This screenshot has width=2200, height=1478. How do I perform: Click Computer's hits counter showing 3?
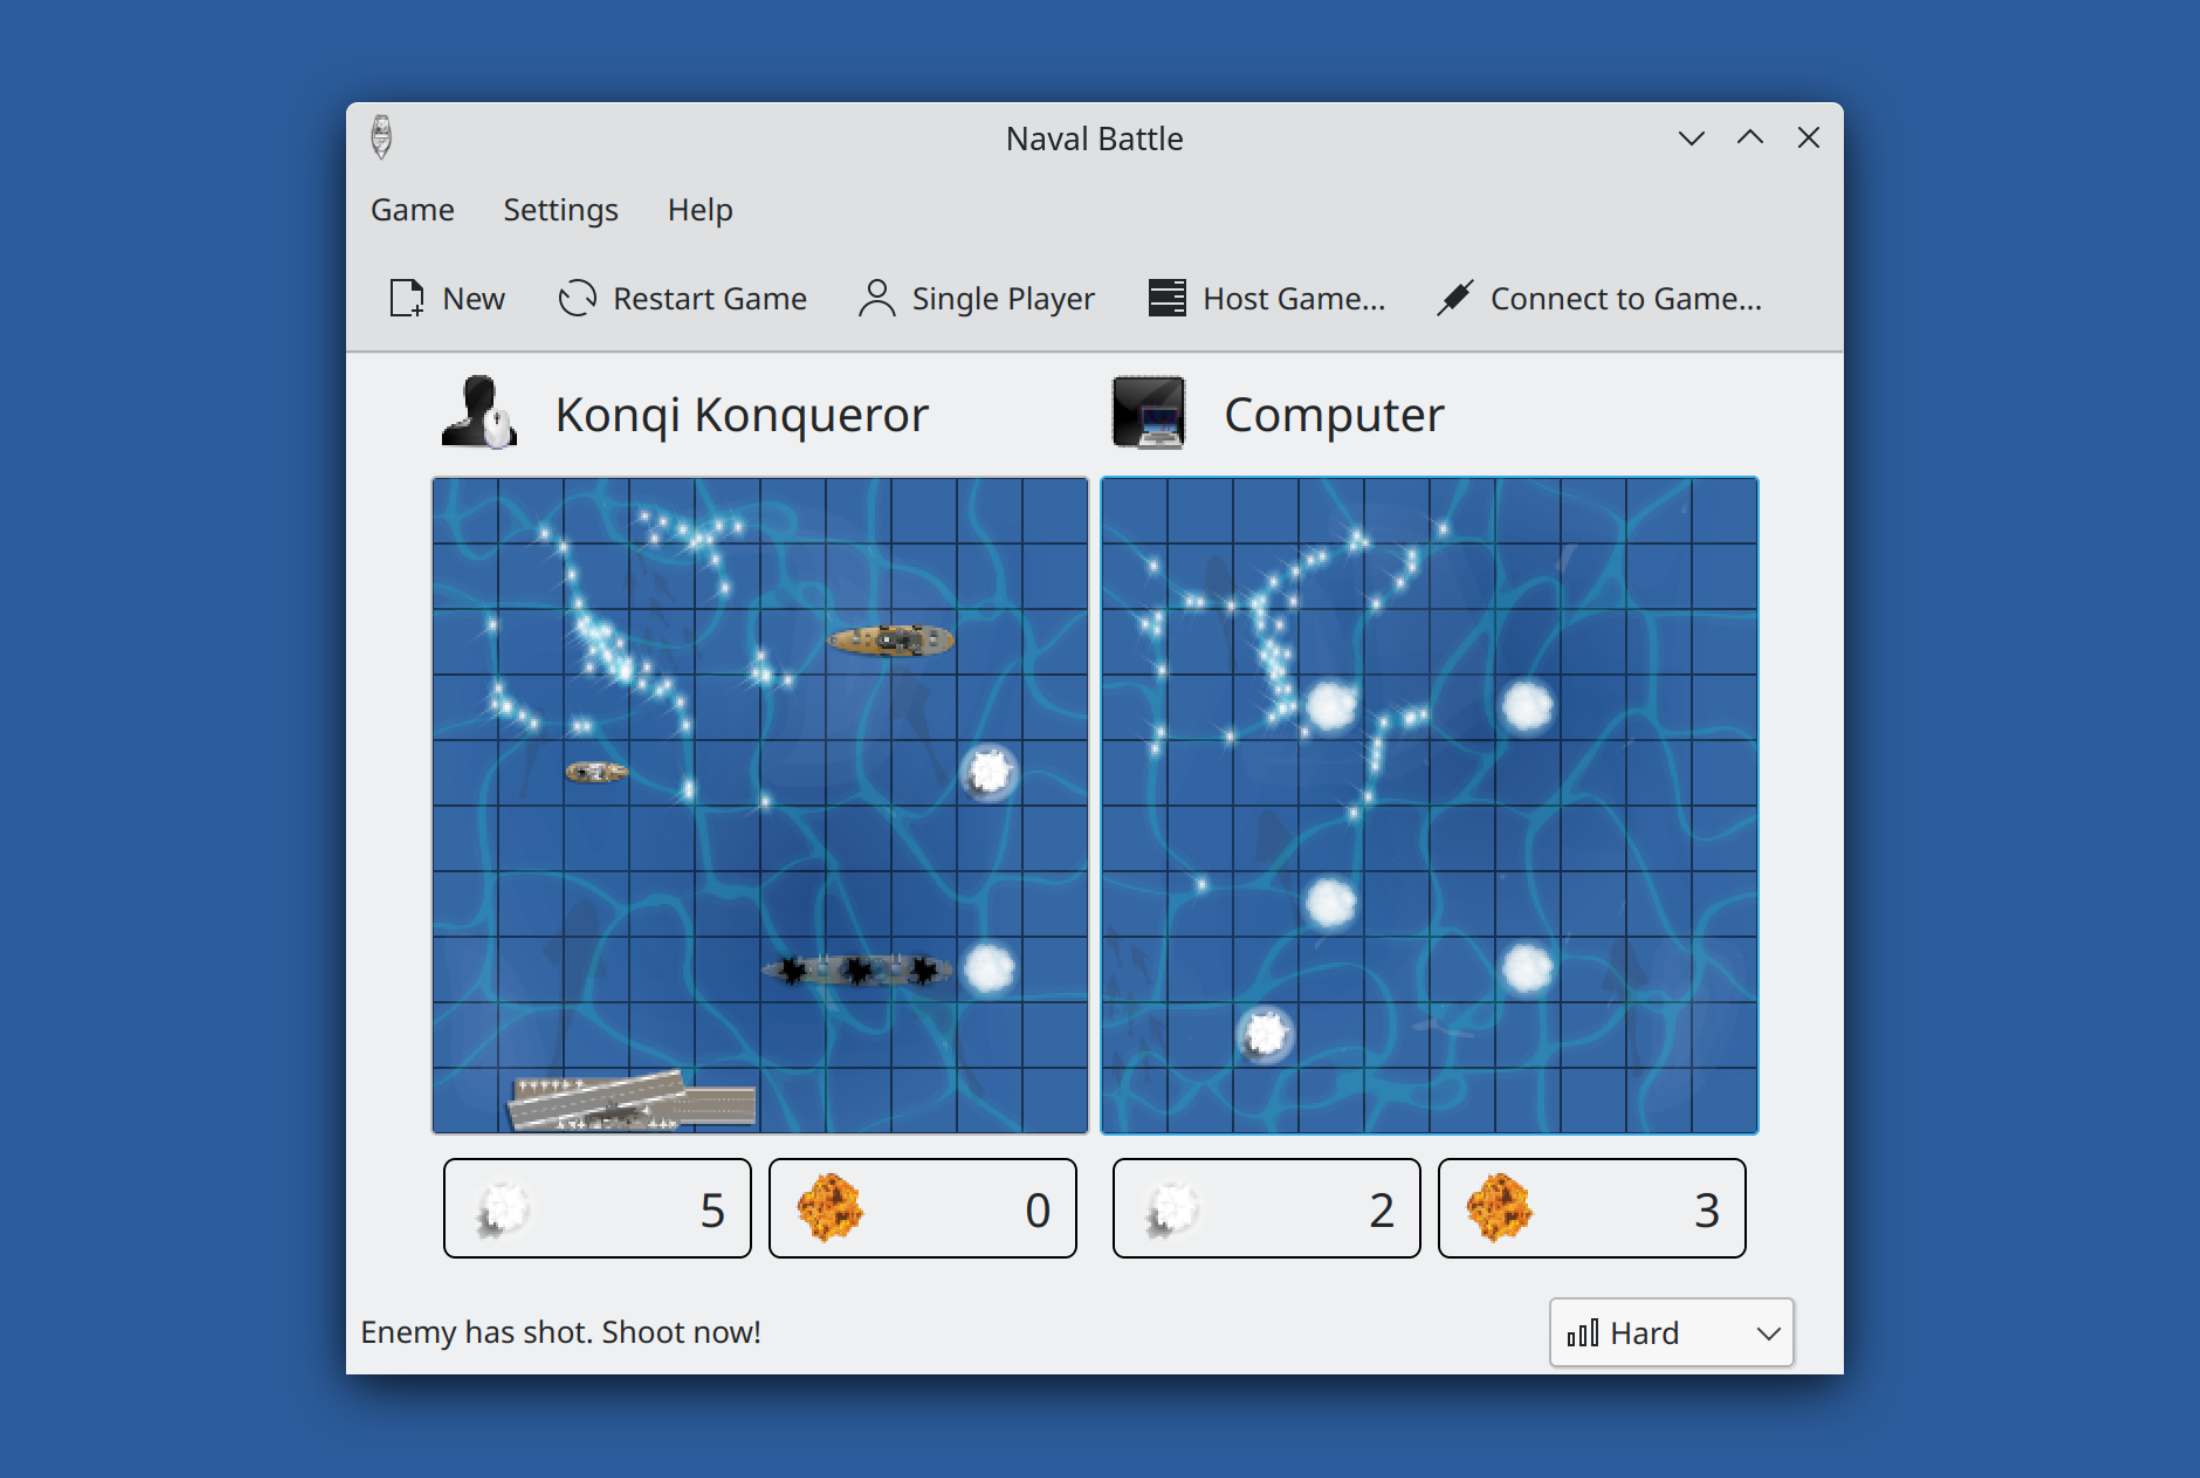[x=1592, y=1208]
